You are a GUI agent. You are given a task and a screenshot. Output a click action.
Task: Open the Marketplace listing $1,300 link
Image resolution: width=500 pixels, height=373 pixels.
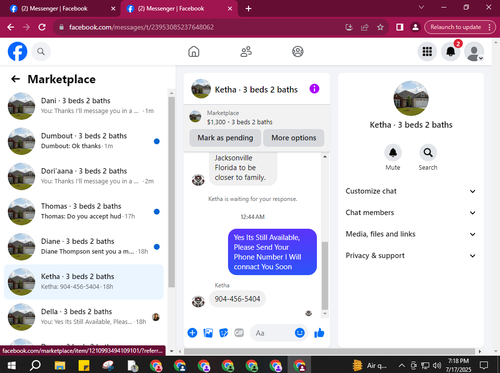[x=240, y=122]
